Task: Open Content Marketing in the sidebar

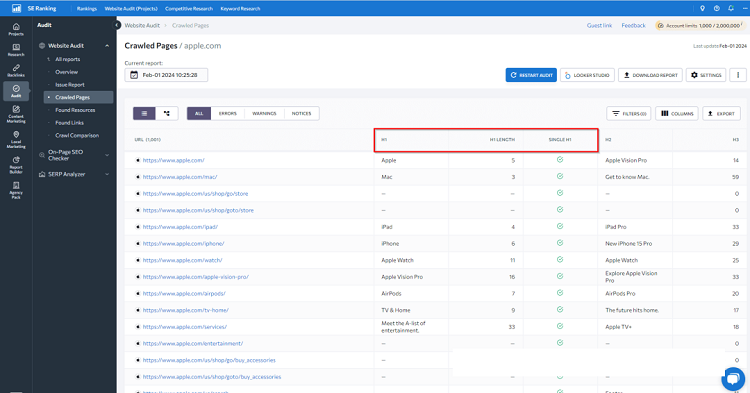Action: point(16,114)
